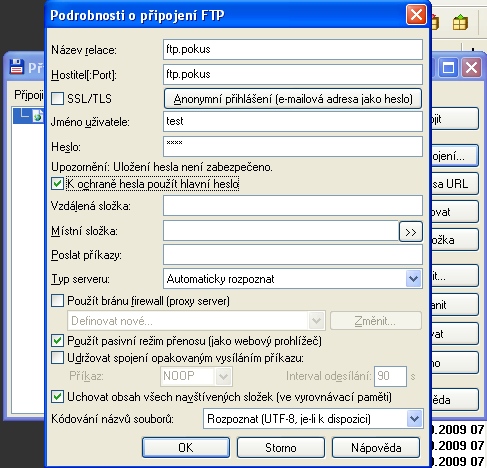The width and height of the screenshot is (487, 468).
Task: Click the Storno button
Action: tap(281, 448)
